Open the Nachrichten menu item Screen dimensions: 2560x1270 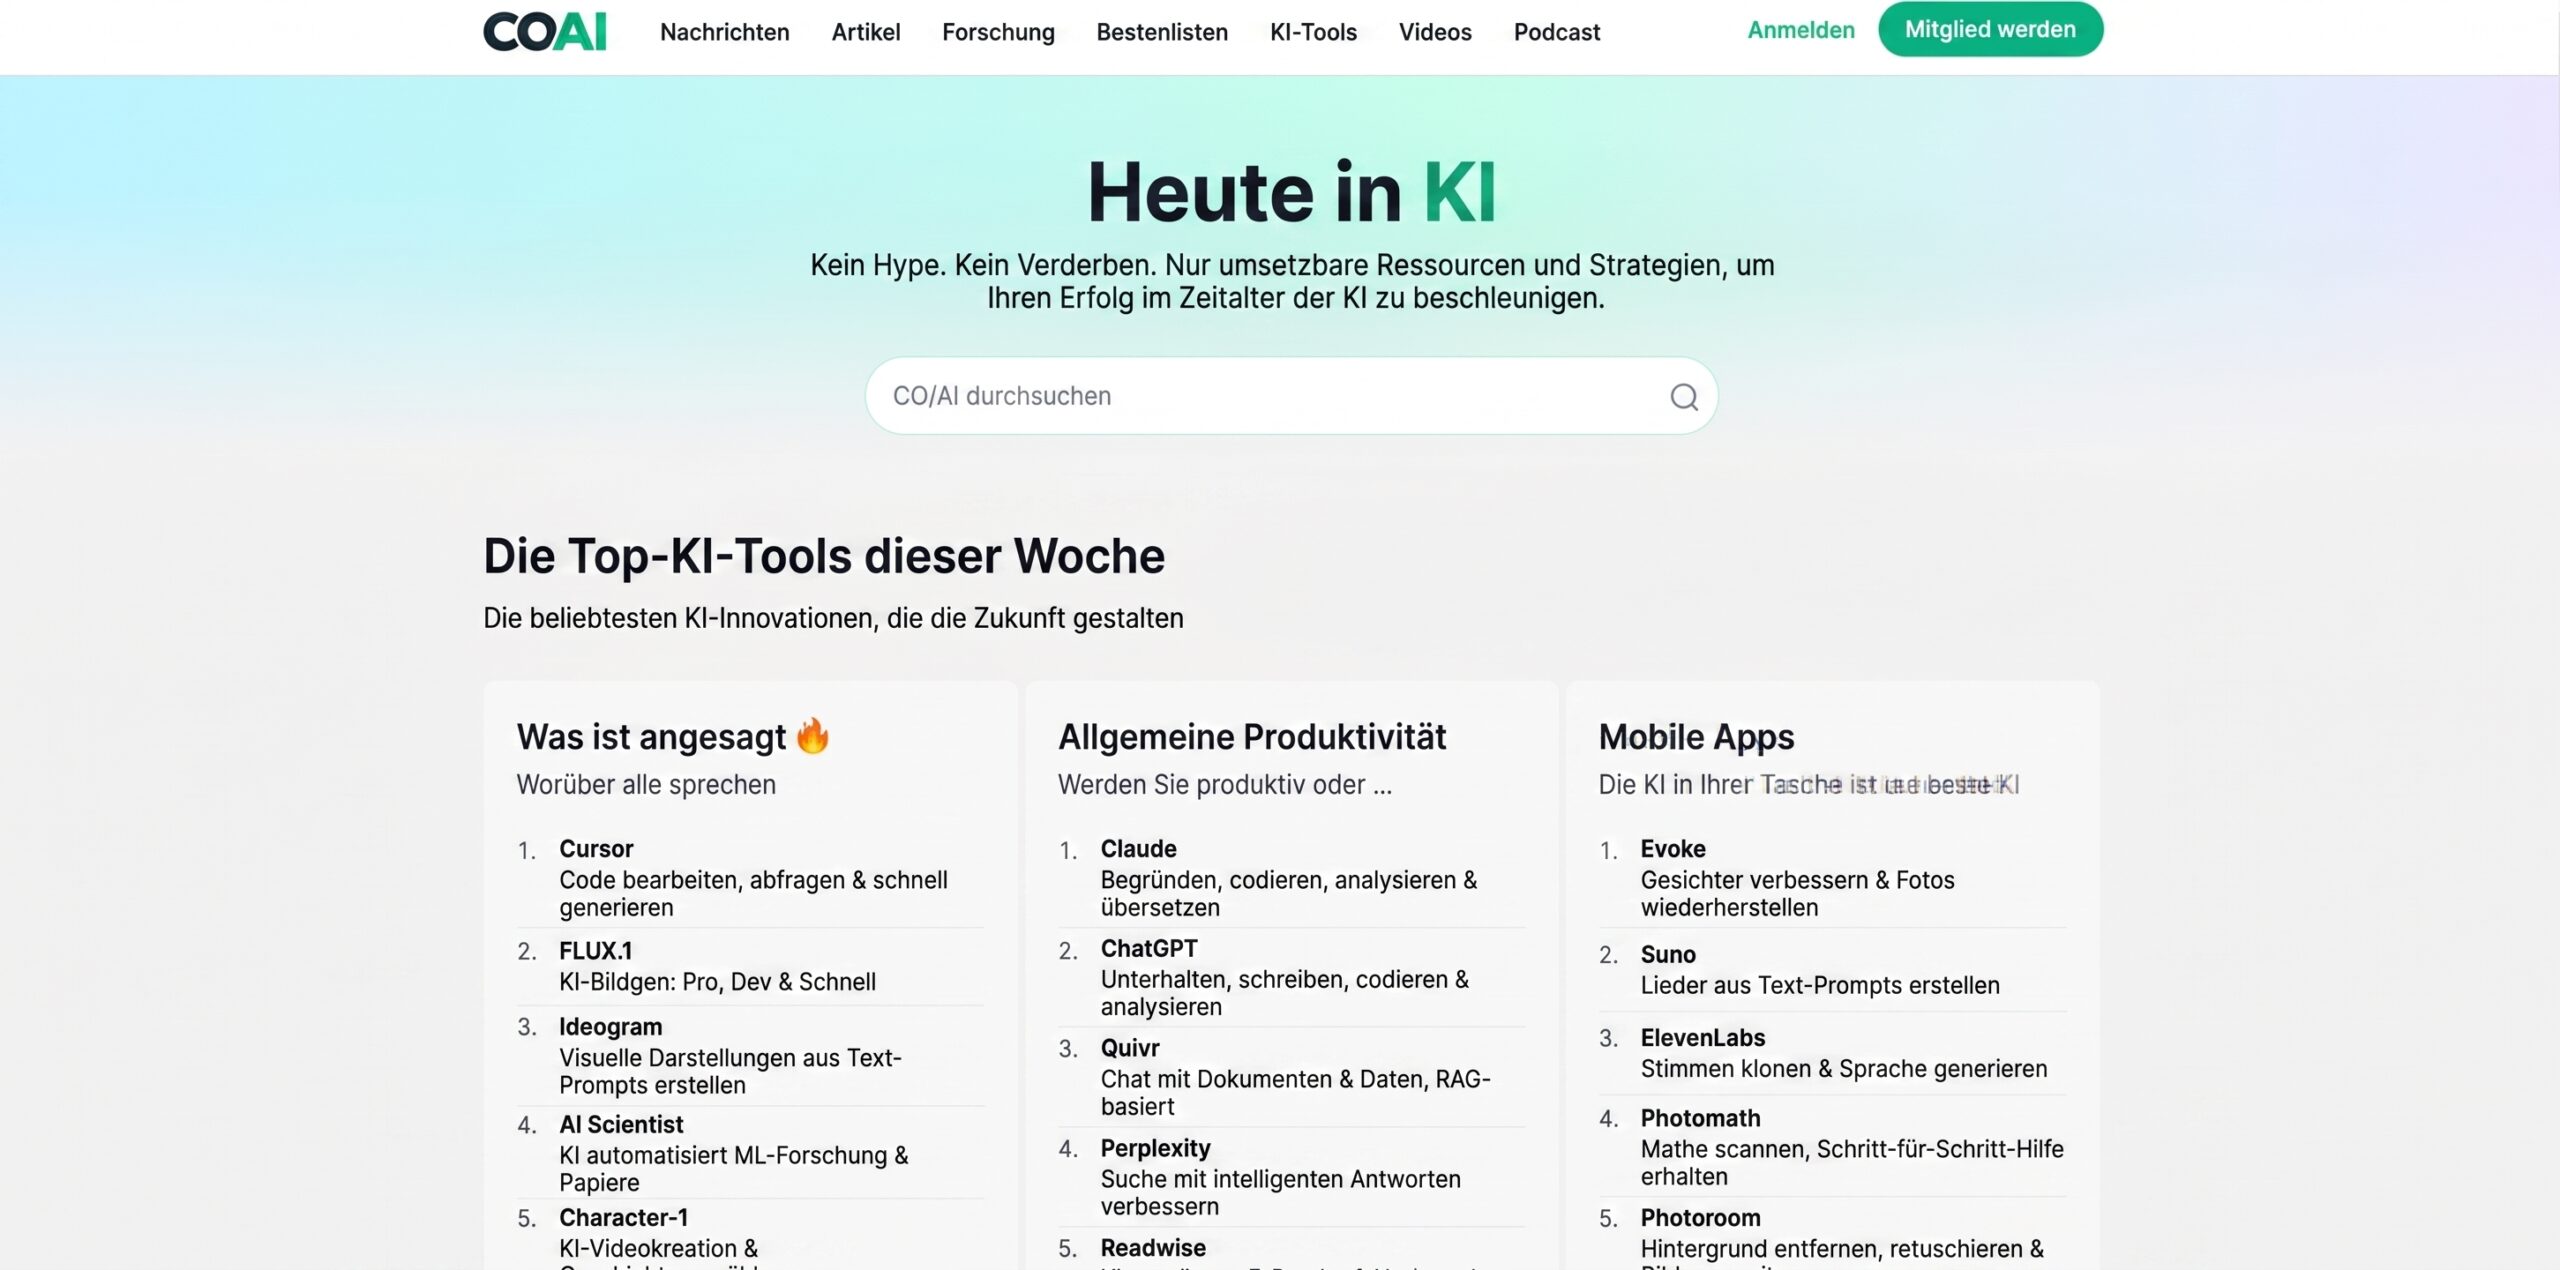[x=724, y=32]
